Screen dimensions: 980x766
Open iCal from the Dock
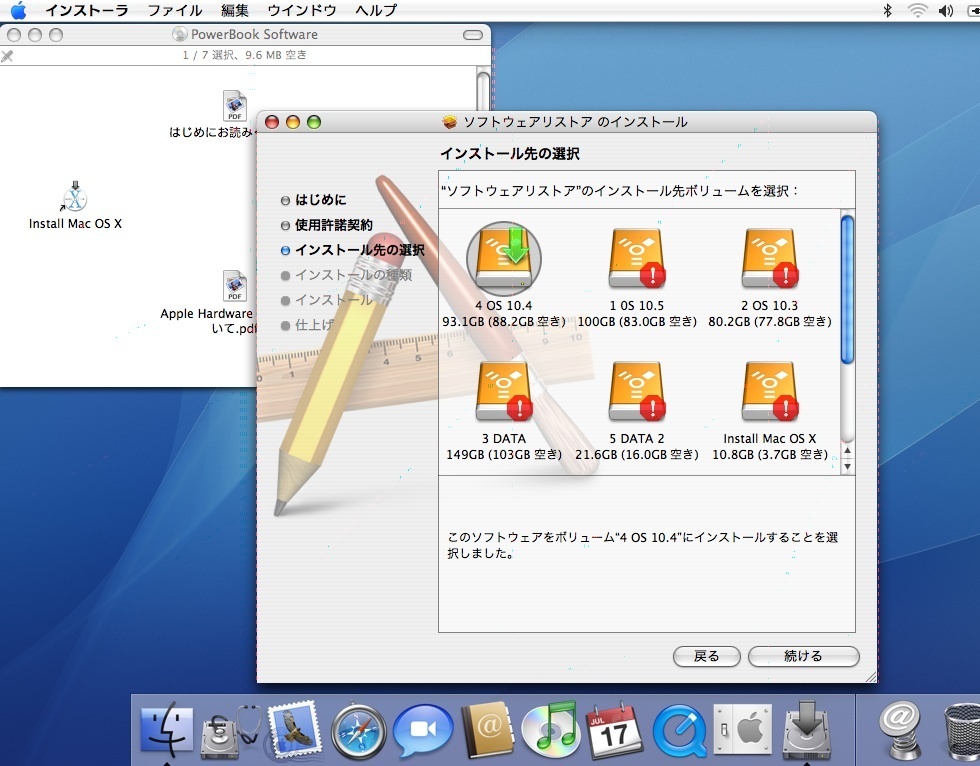613,730
